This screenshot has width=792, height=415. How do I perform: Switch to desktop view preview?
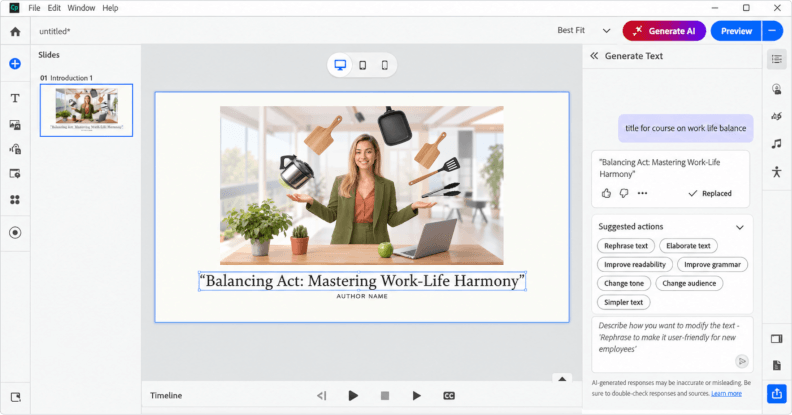click(340, 65)
